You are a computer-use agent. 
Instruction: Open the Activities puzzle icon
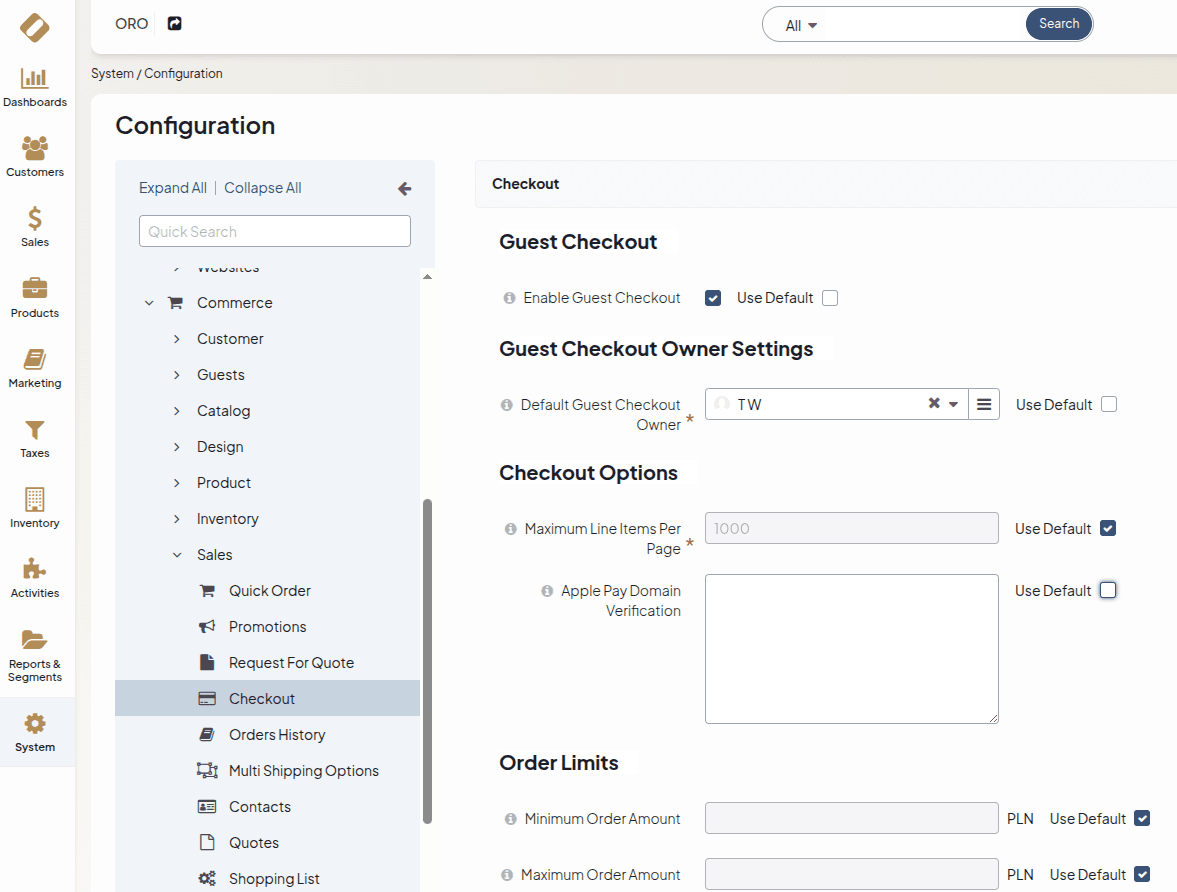pos(35,570)
